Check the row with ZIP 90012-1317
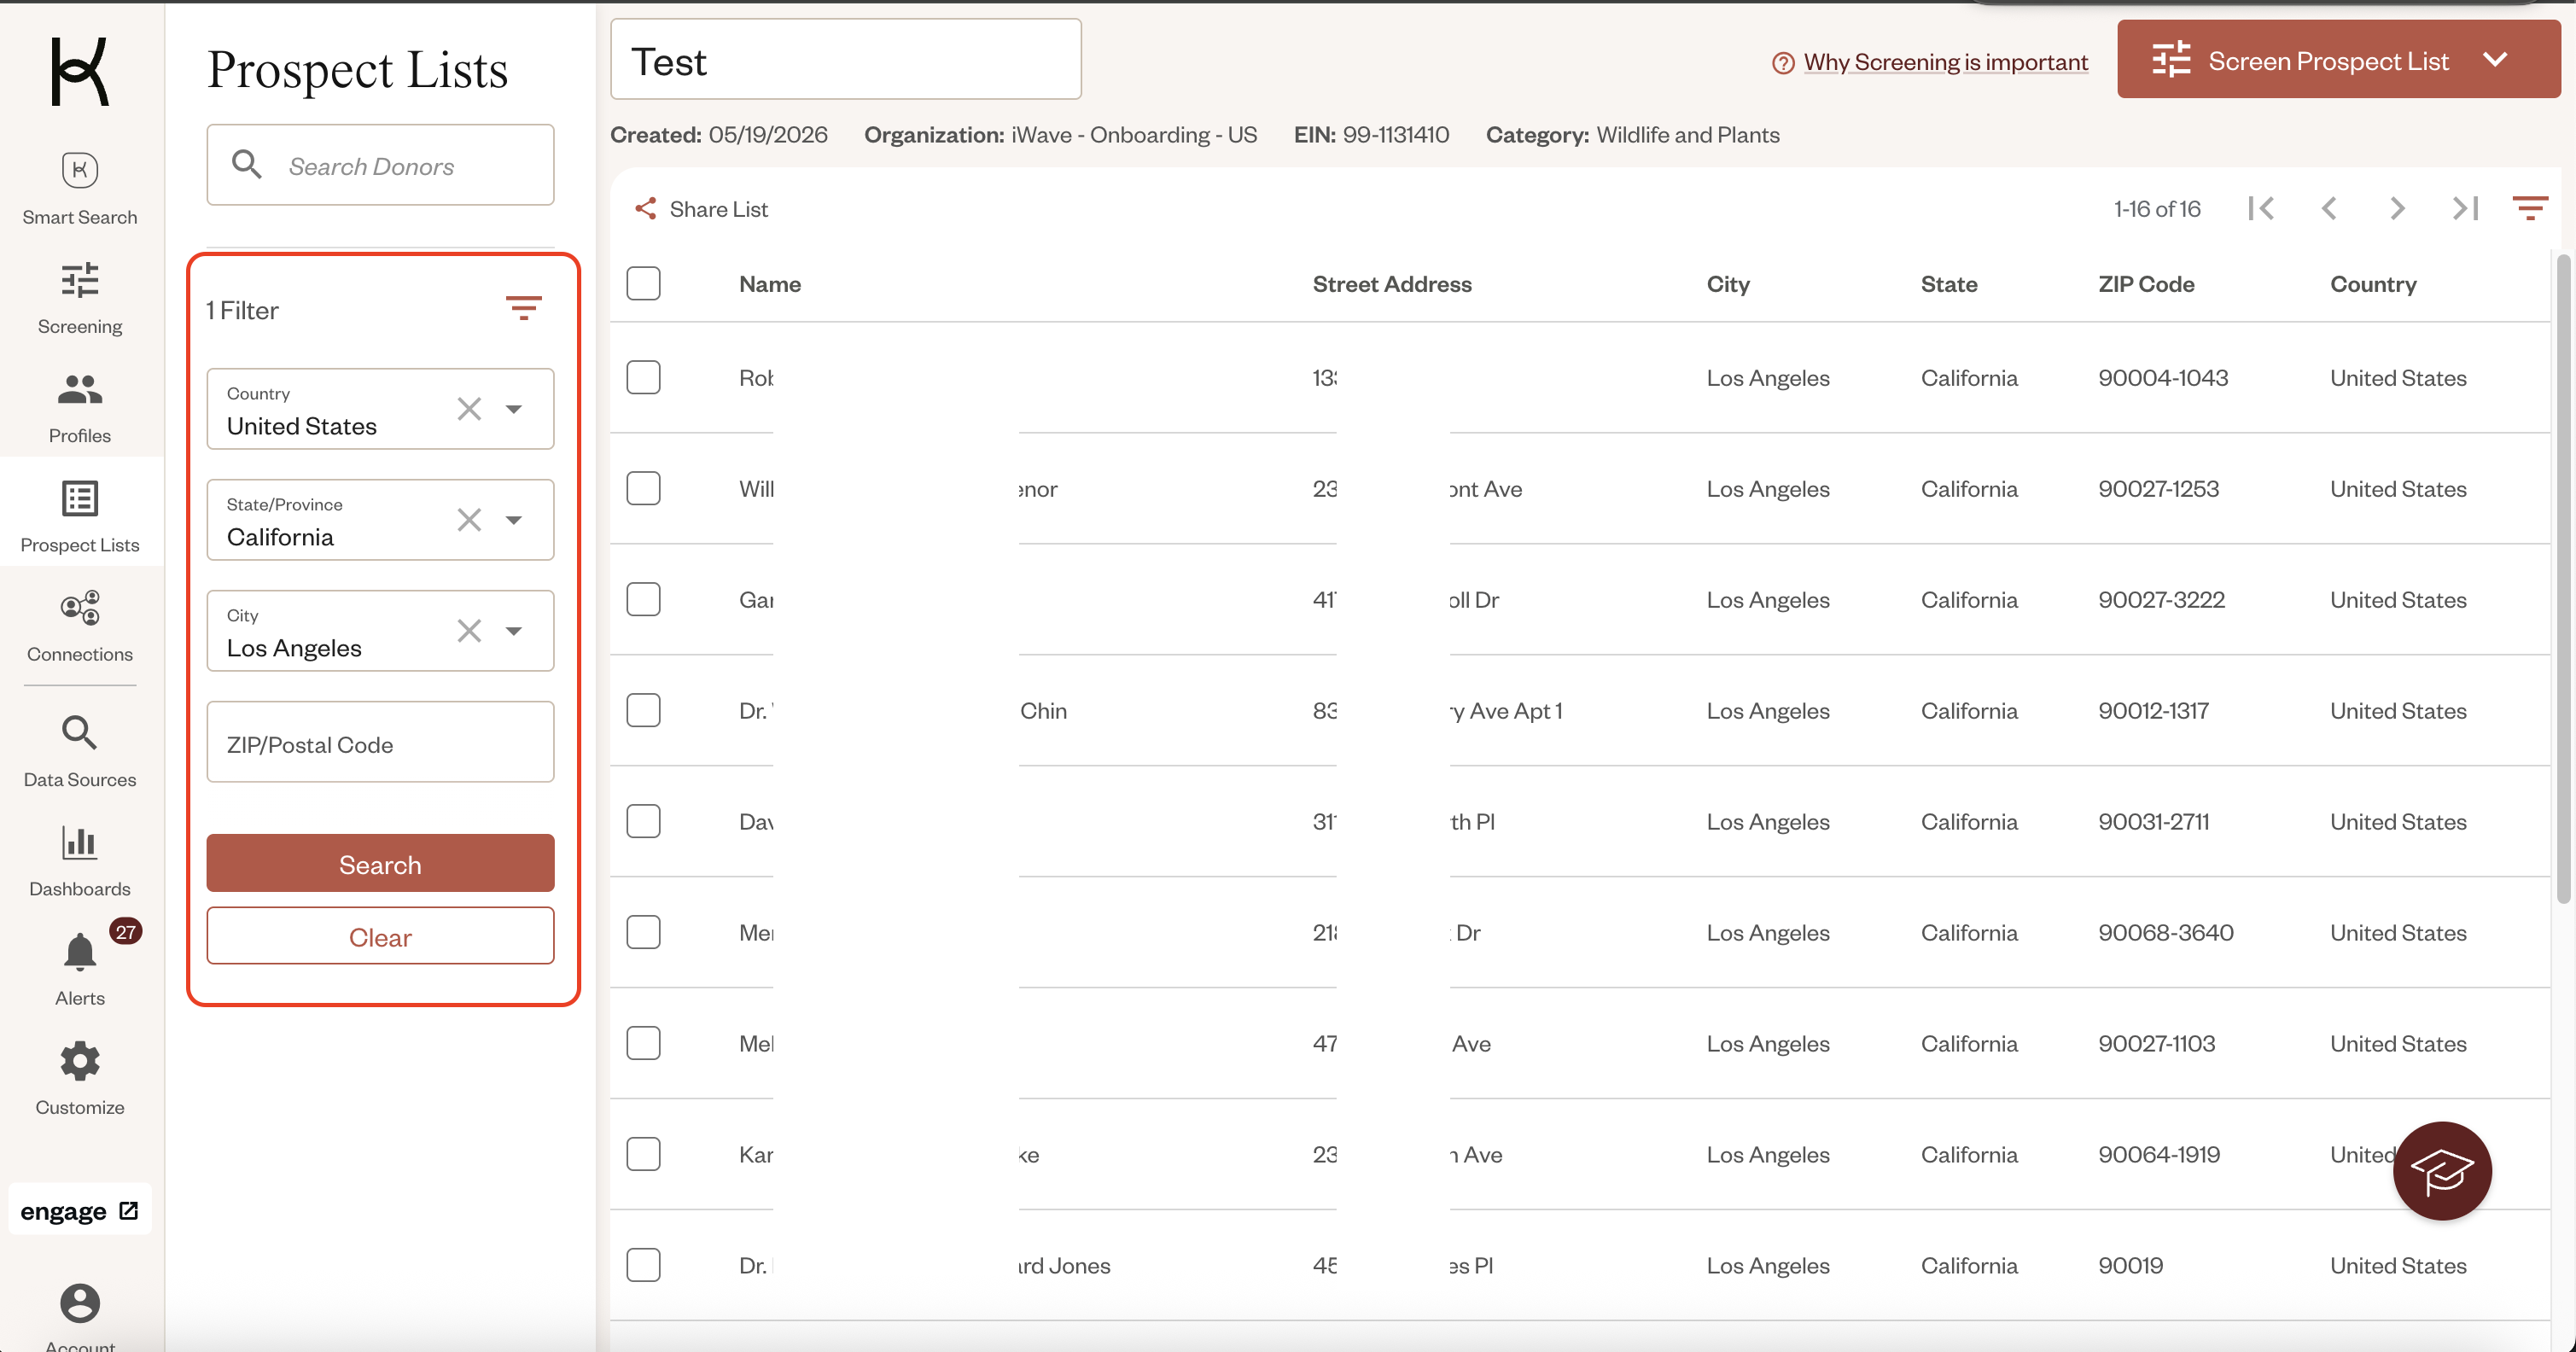Screen dimensions: 2576x1352 point(643,710)
